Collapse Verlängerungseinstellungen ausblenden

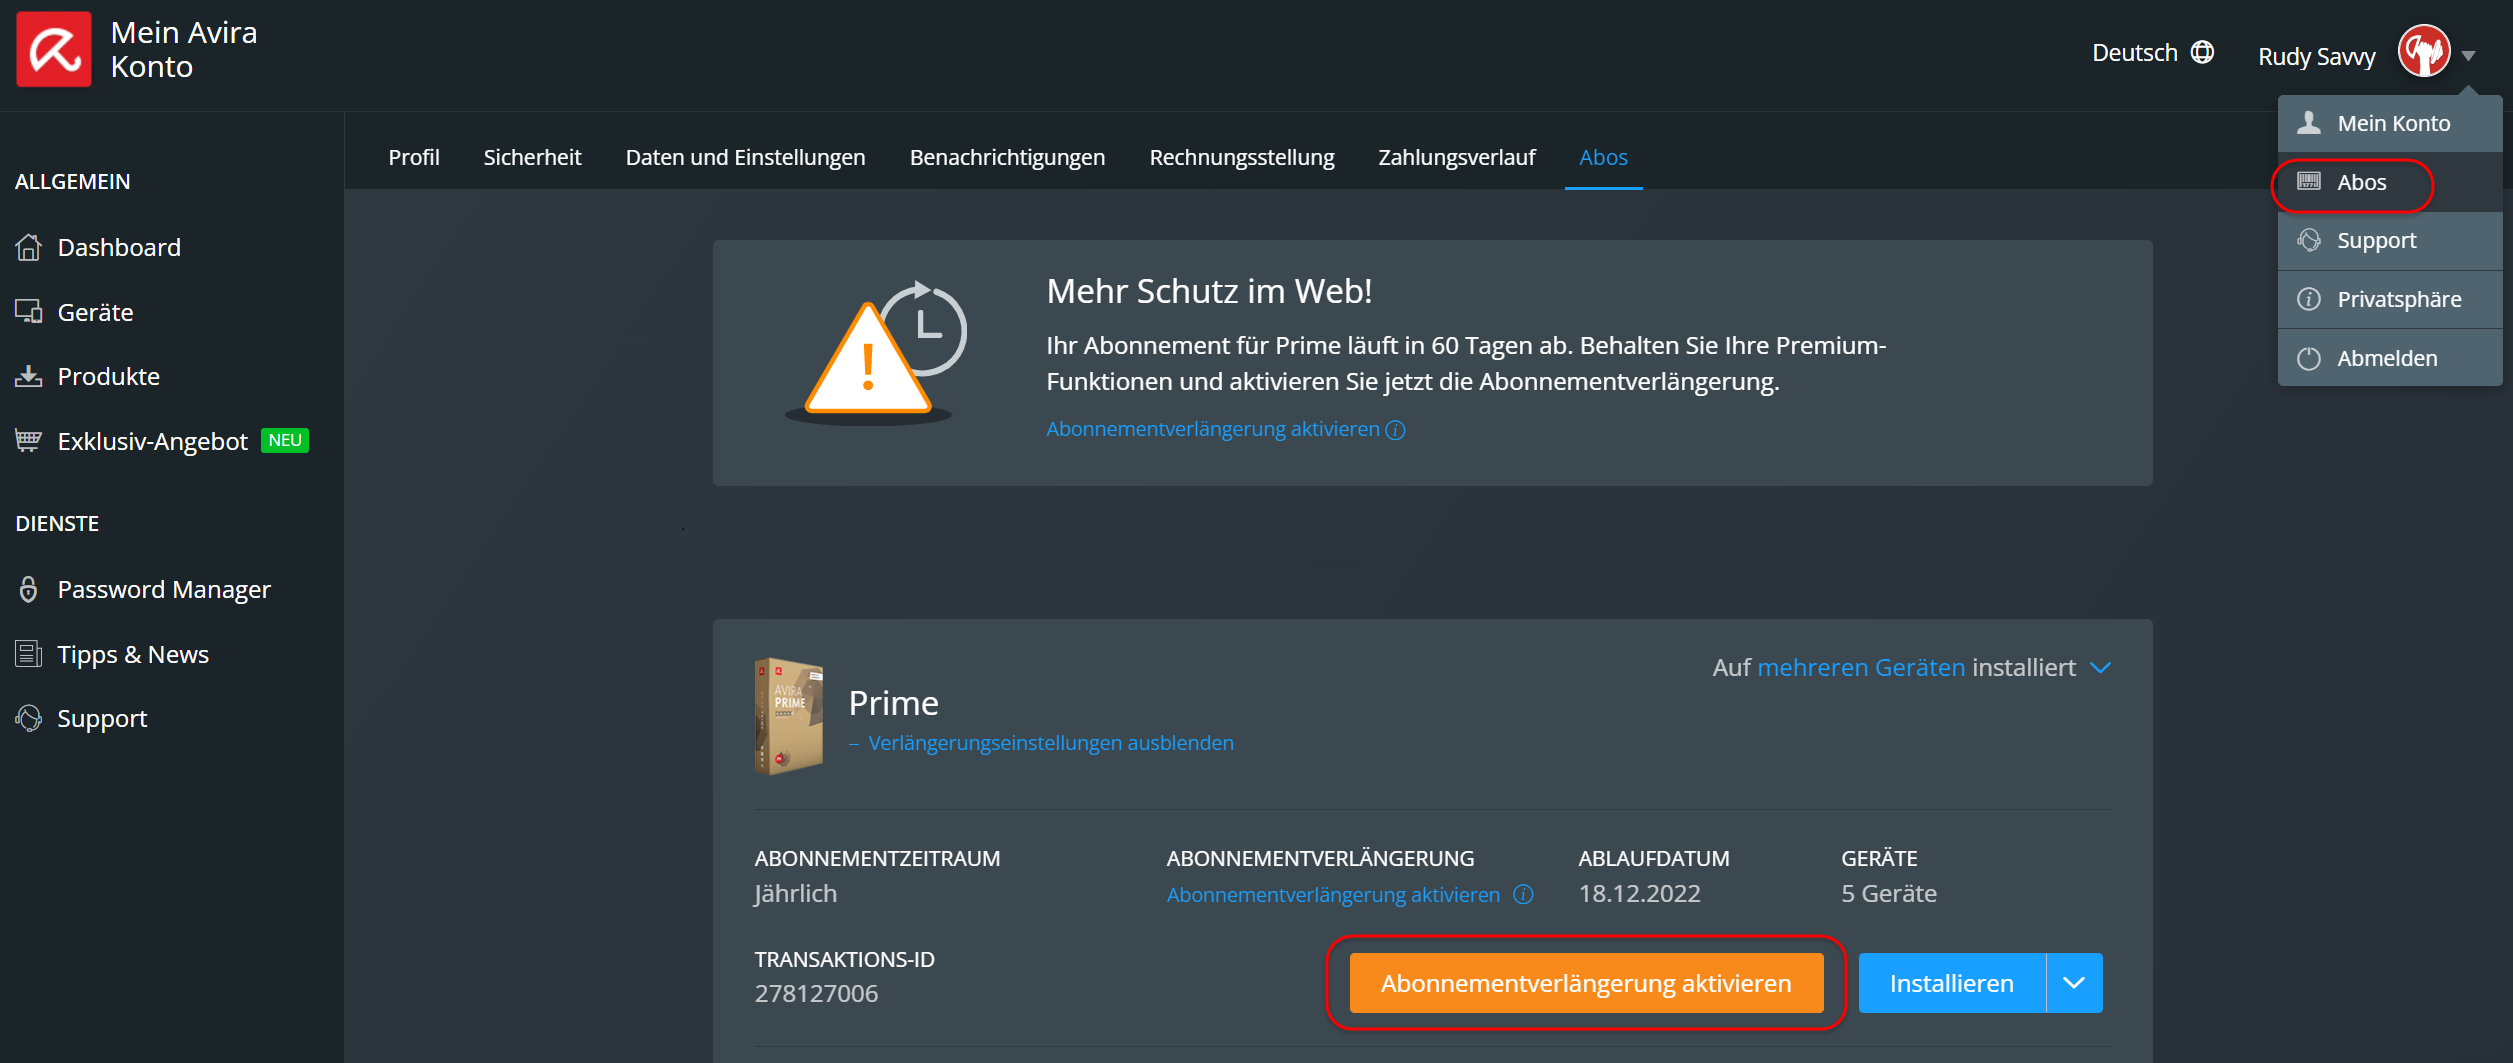pyautogui.click(x=1041, y=743)
